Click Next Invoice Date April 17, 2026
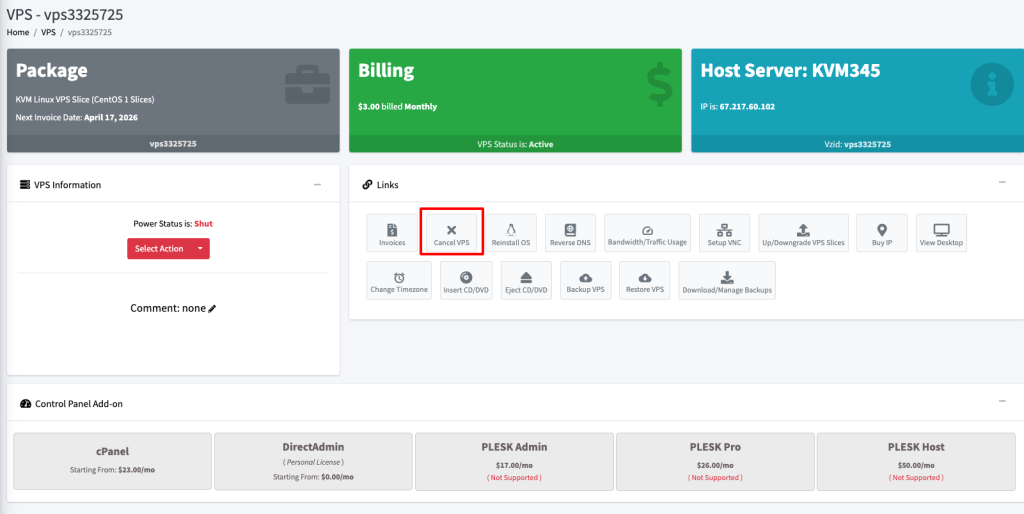The width and height of the screenshot is (1024, 514). pyautogui.click(x=76, y=118)
